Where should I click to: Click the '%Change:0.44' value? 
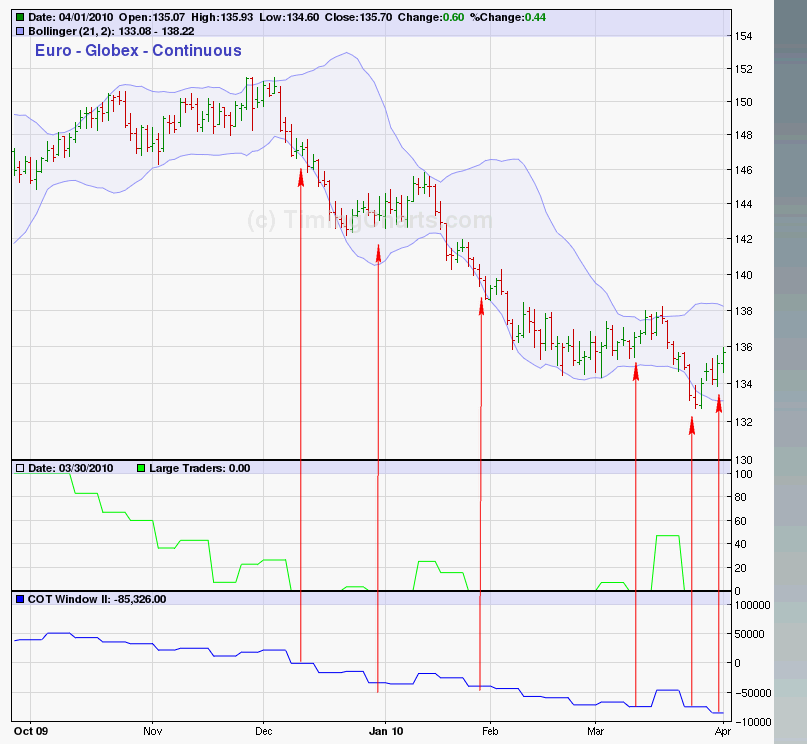click(508, 17)
